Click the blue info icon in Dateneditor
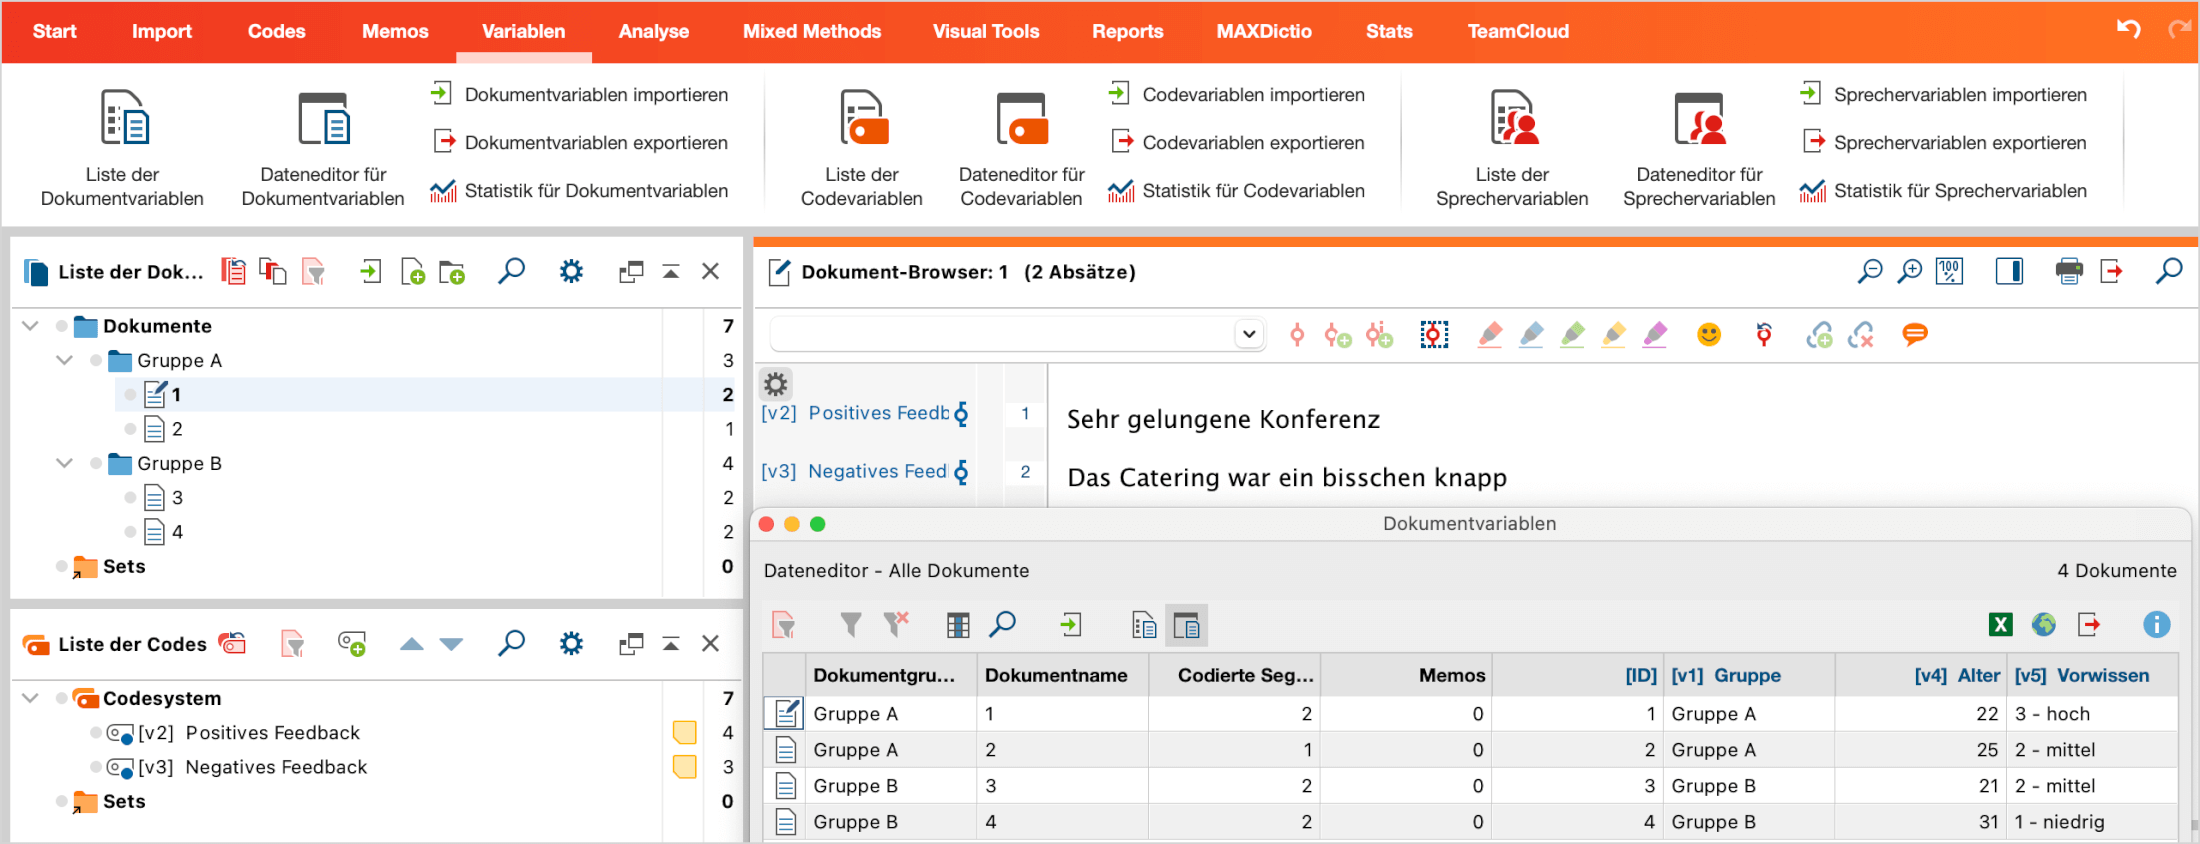This screenshot has width=2200, height=844. tap(2157, 625)
